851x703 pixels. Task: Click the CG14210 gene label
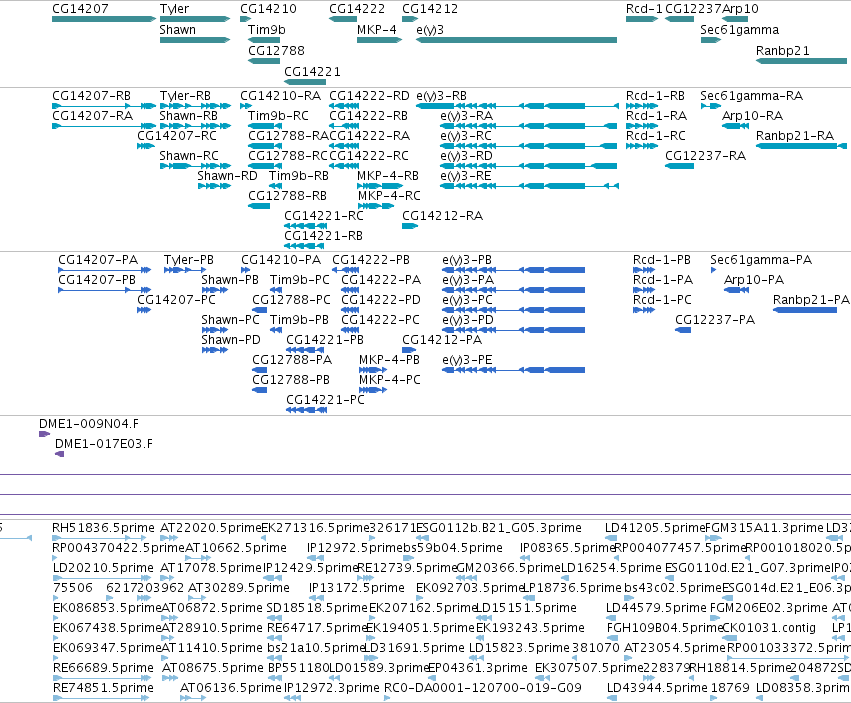pos(269,9)
